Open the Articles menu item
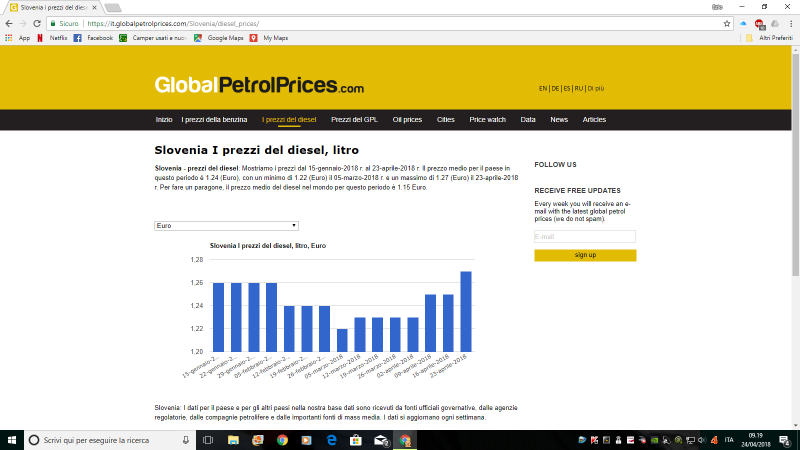The width and height of the screenshot is (800, 450). pos(594,119)
